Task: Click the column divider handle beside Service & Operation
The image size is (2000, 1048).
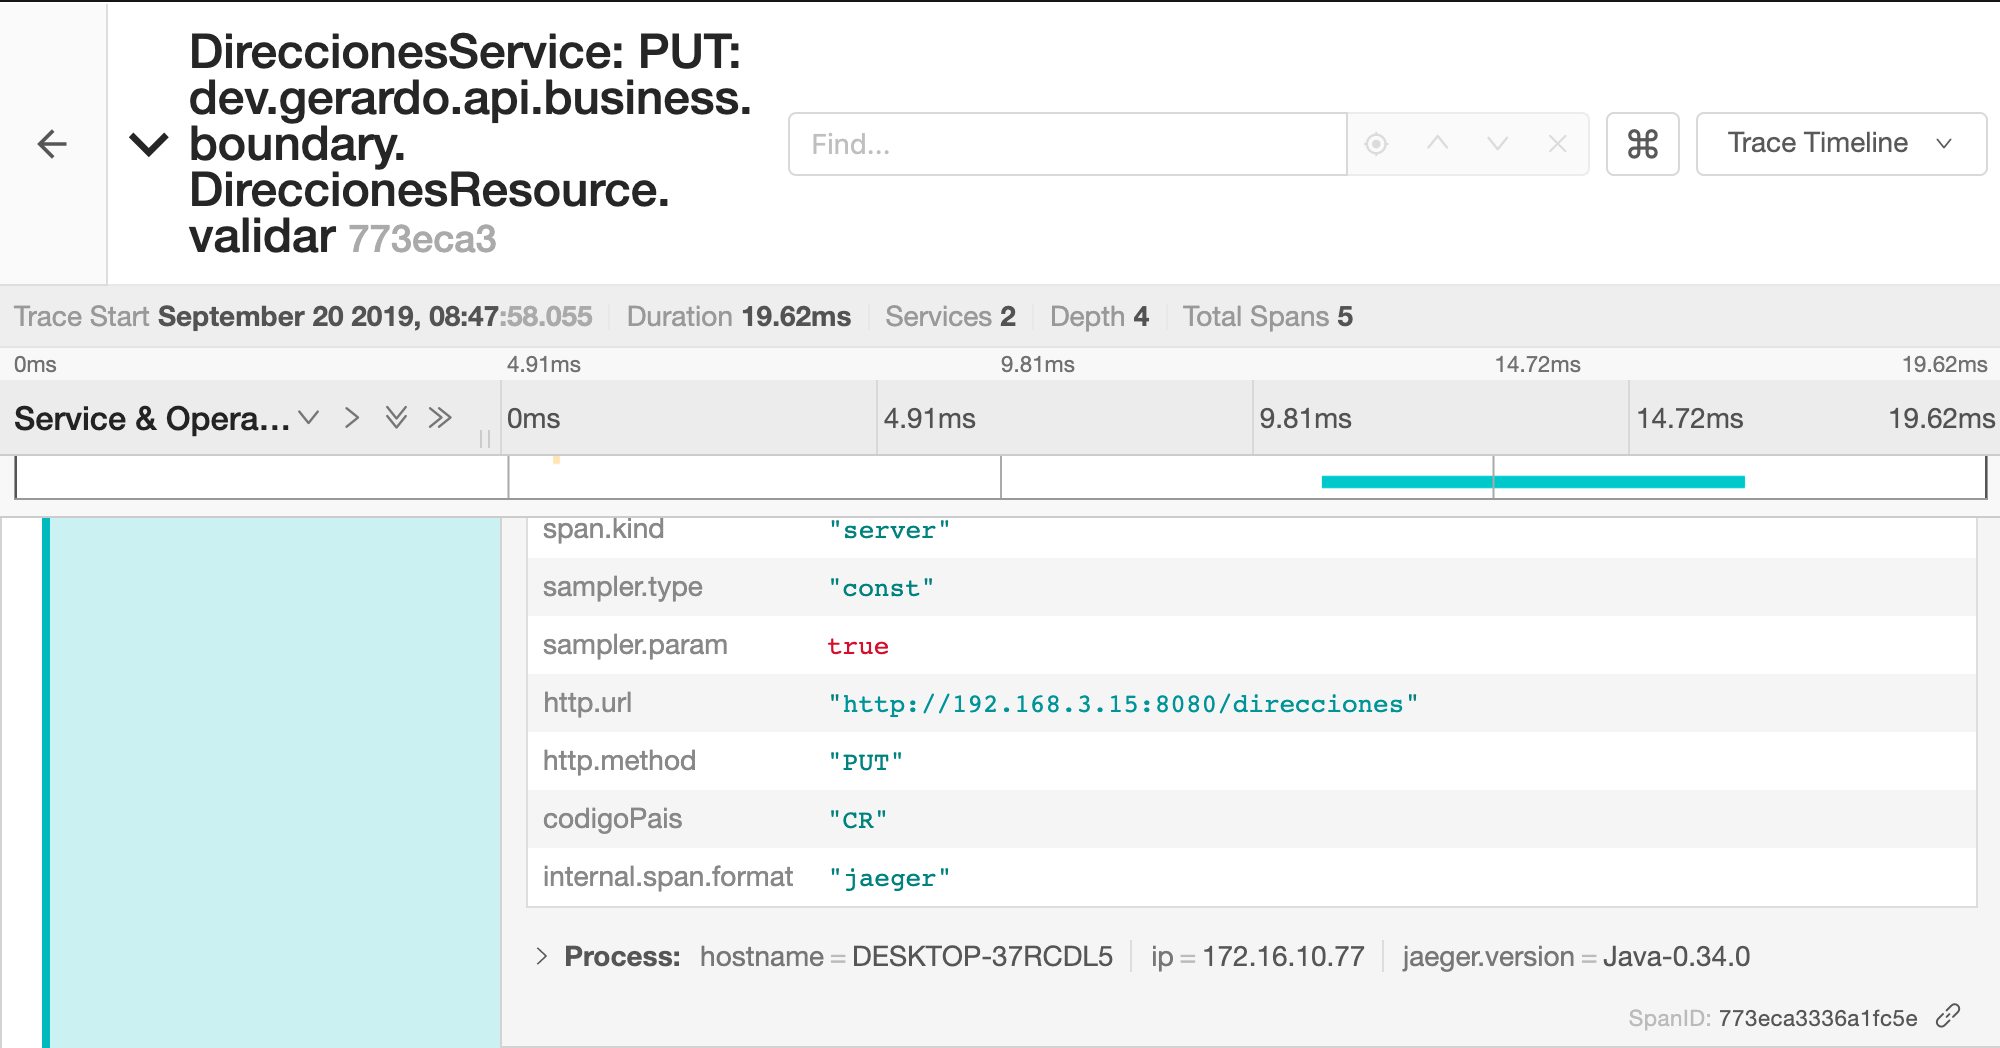Action: (x=485, y=438)
